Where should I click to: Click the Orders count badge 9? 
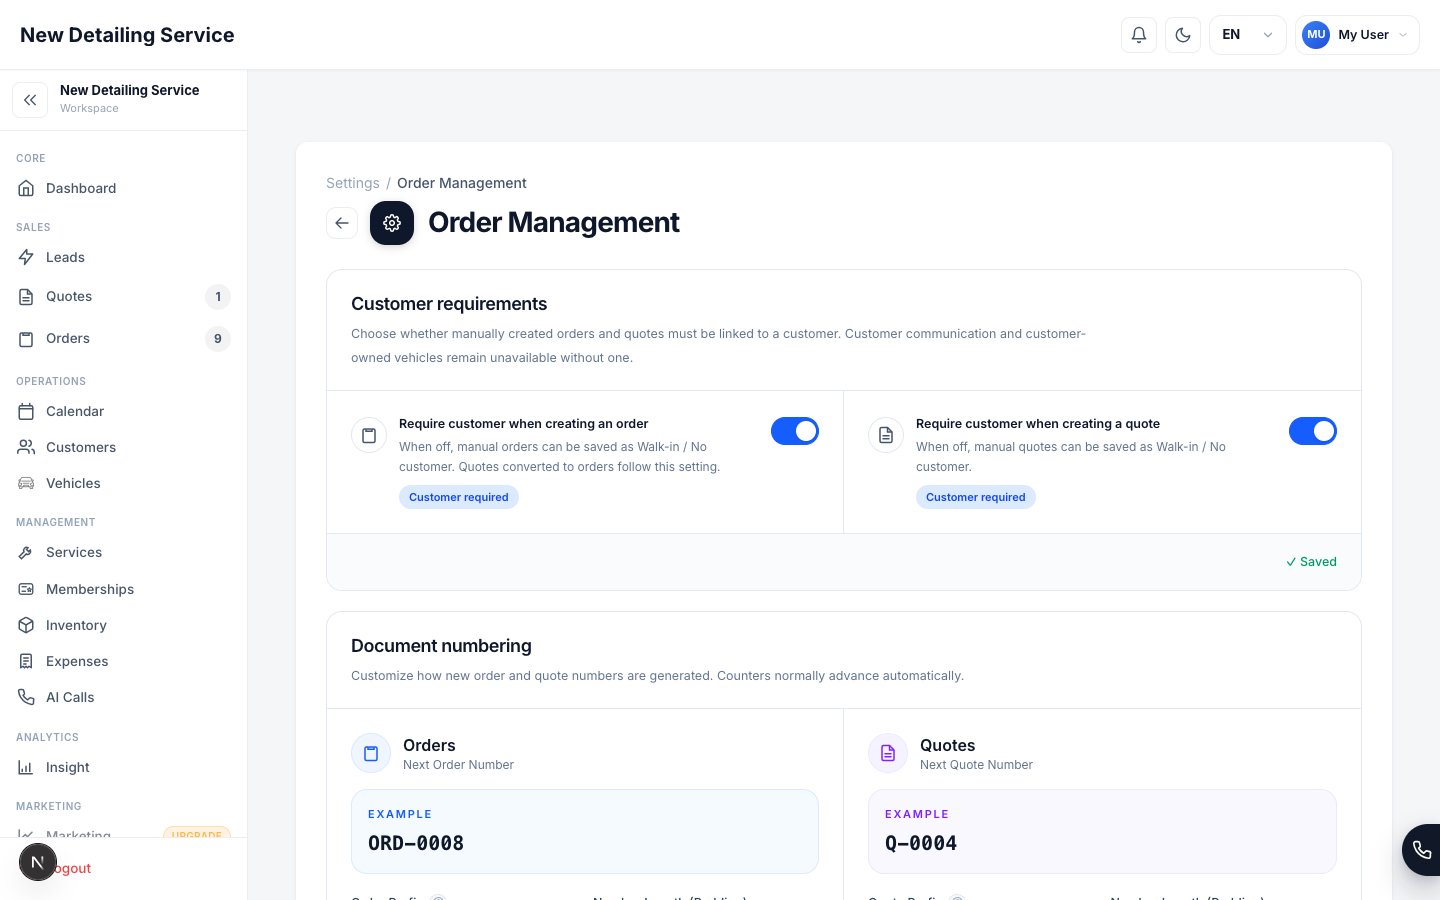coord(218,339)
